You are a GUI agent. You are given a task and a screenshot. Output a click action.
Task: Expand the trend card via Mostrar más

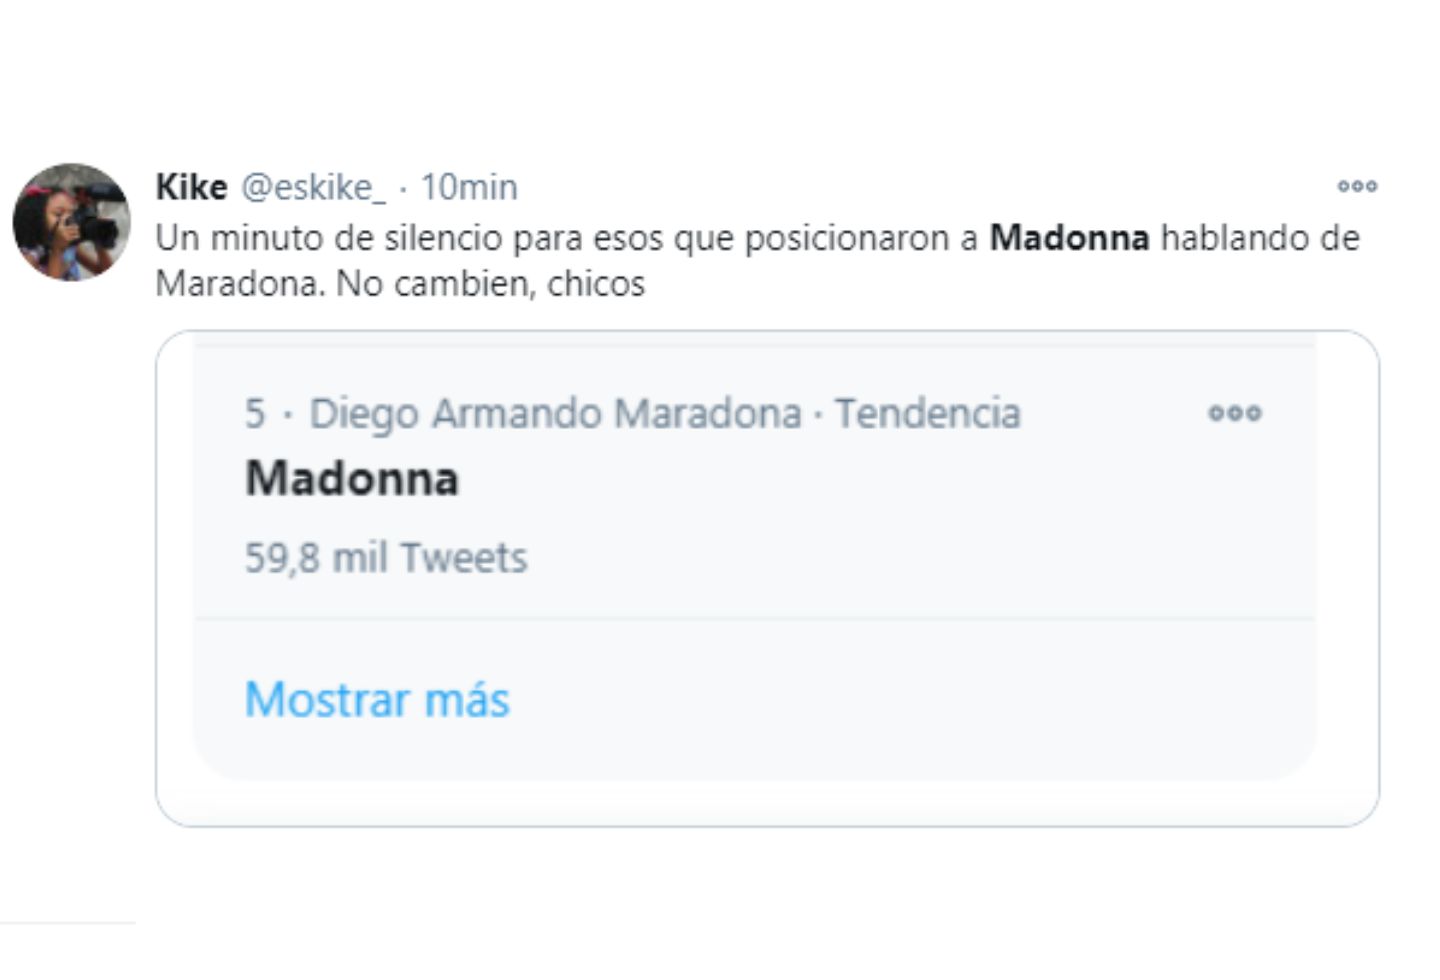pyautogui.click(x=377, y=700)
